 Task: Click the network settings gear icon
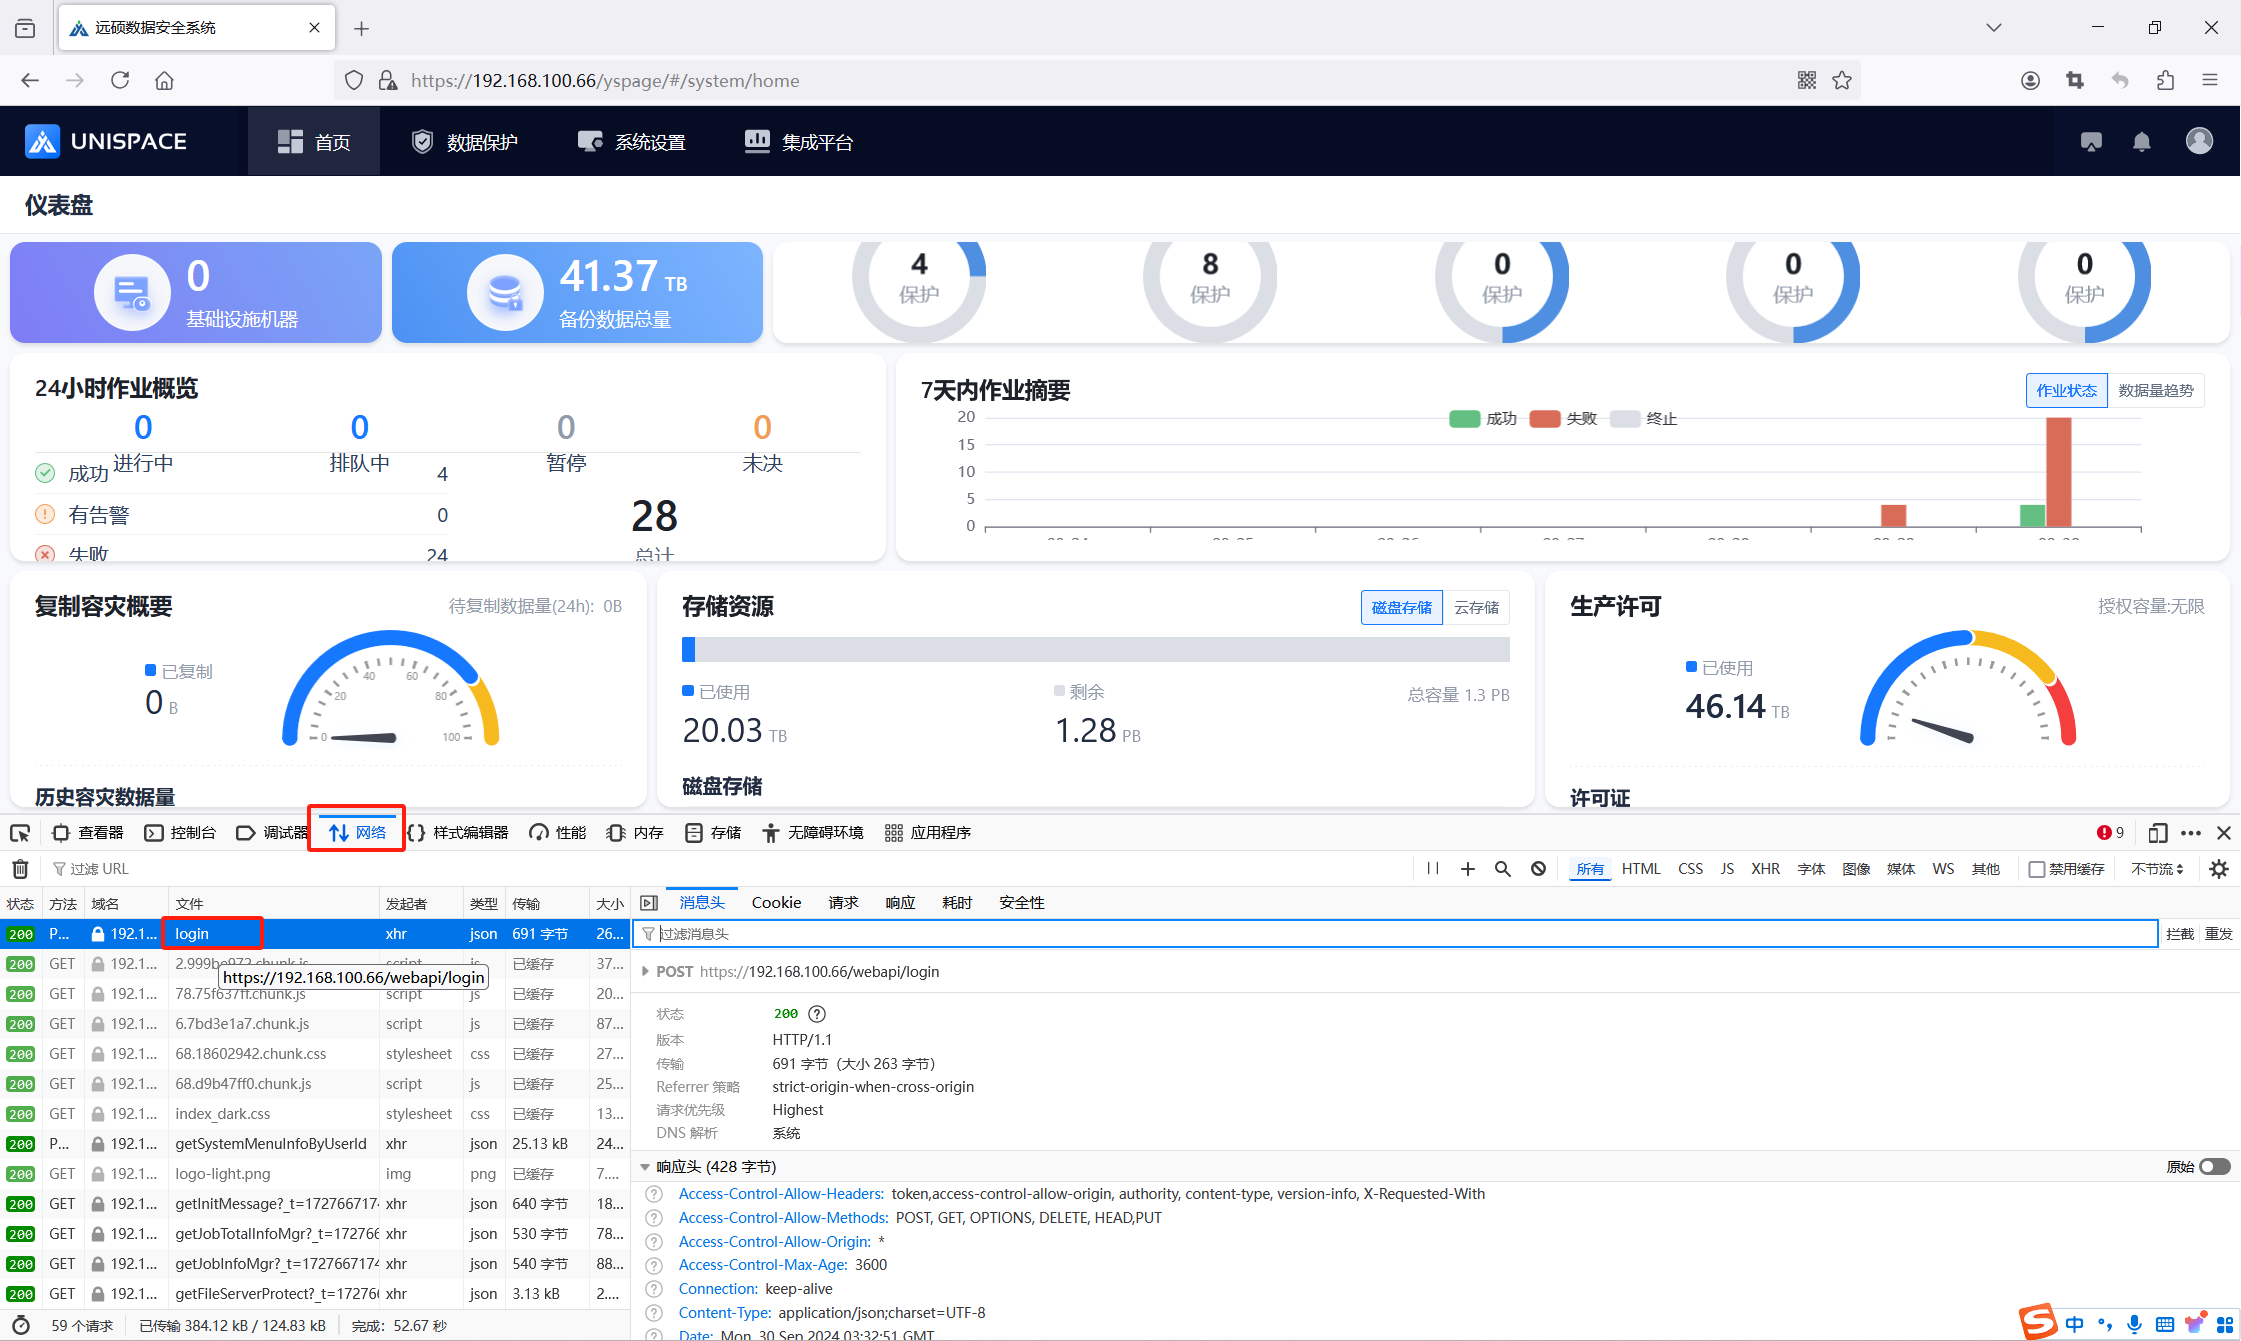tap(2218, 869)
